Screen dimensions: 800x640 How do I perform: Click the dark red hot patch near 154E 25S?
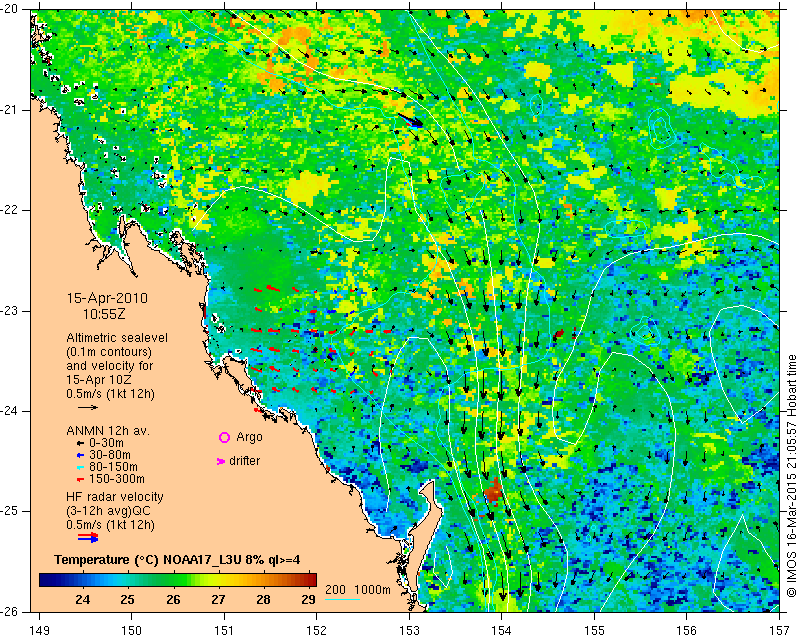tap(493, 491)
